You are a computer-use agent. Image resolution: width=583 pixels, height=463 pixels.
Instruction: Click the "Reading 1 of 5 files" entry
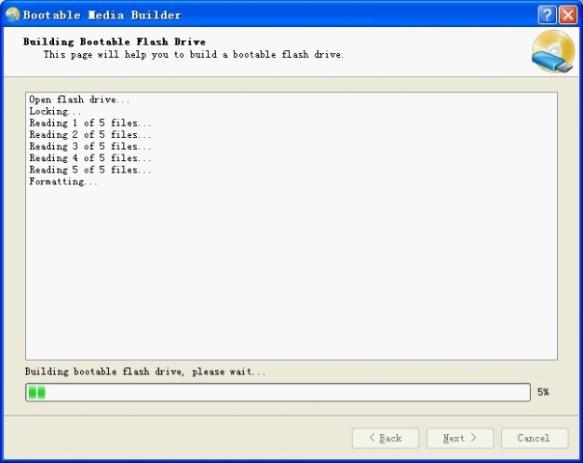coord(90,123)
